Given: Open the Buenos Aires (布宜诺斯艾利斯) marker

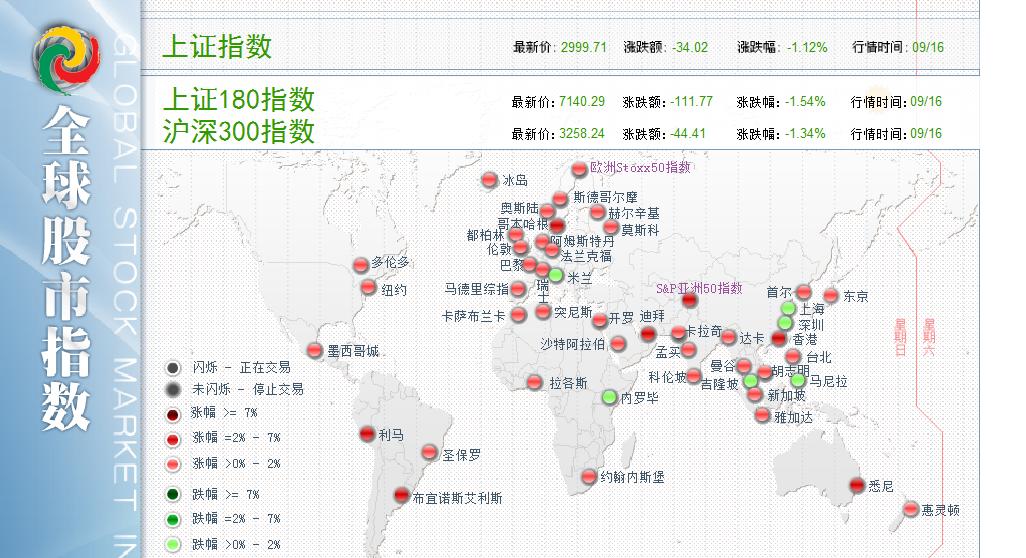Looking at the screenshot, I should tap(401, 494).
